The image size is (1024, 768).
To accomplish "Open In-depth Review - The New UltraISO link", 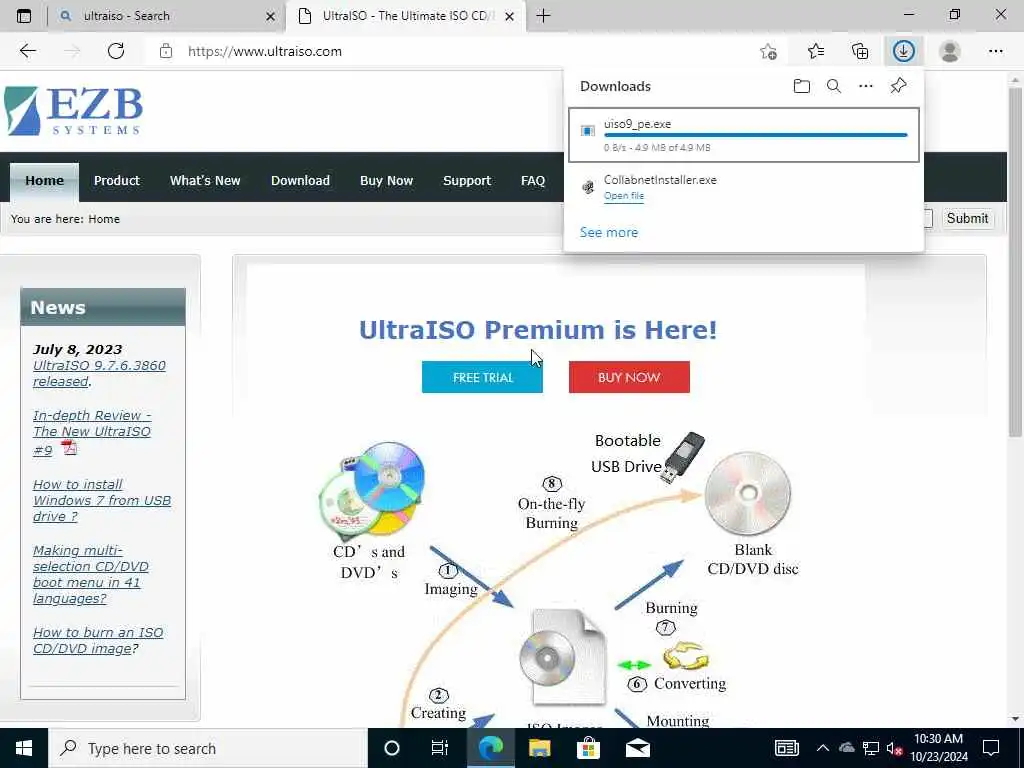I will [x=92, y=432].
